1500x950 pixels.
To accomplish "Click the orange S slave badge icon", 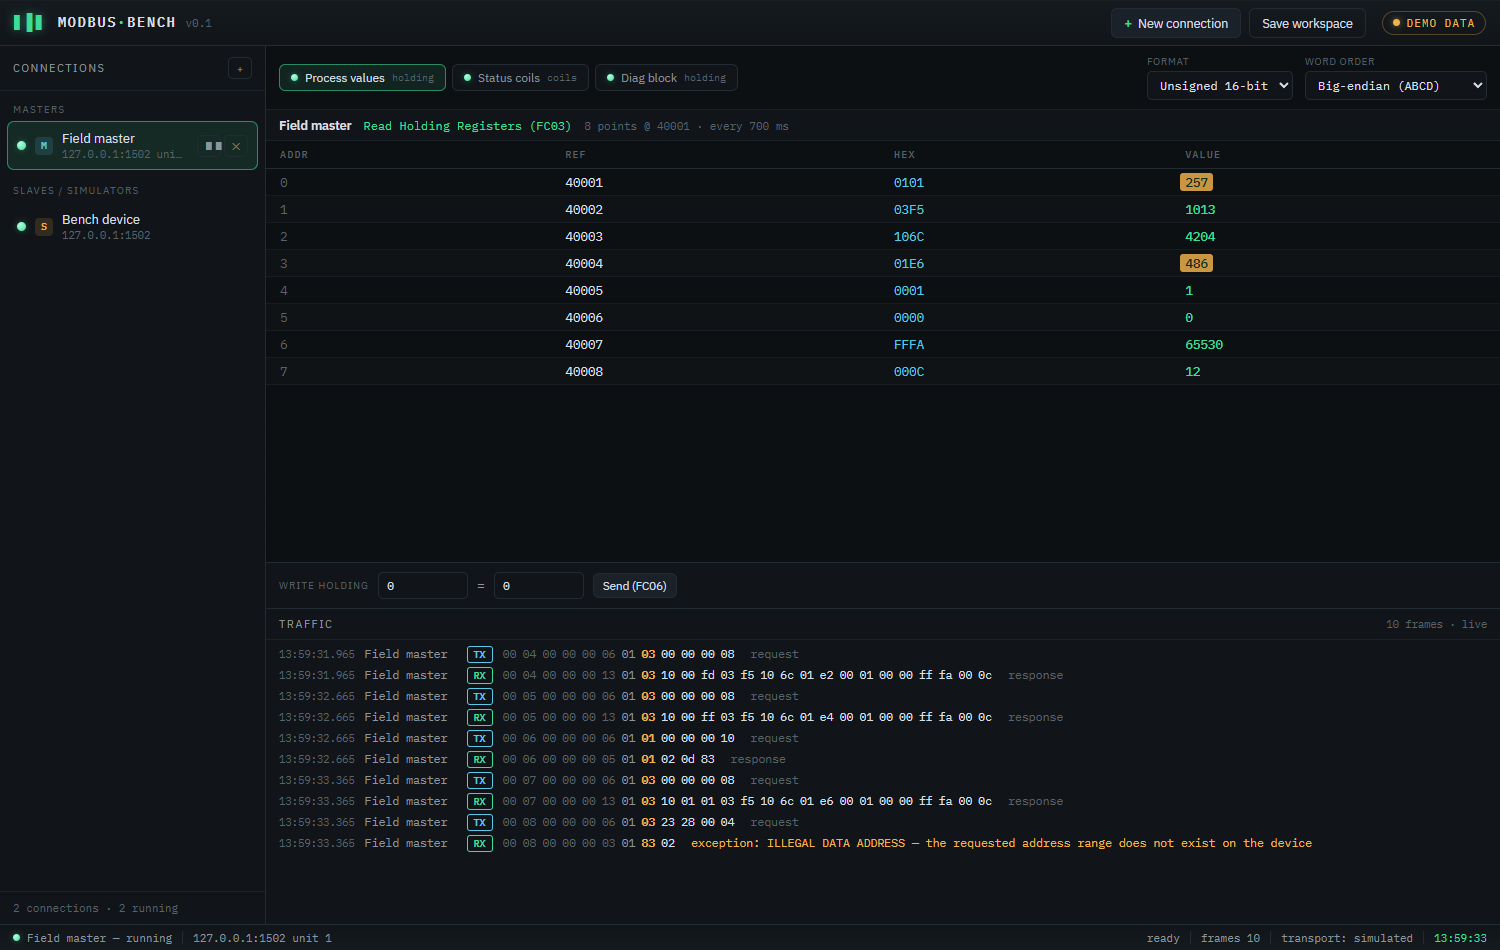I will pyautogui.click(x=44, y=227).
